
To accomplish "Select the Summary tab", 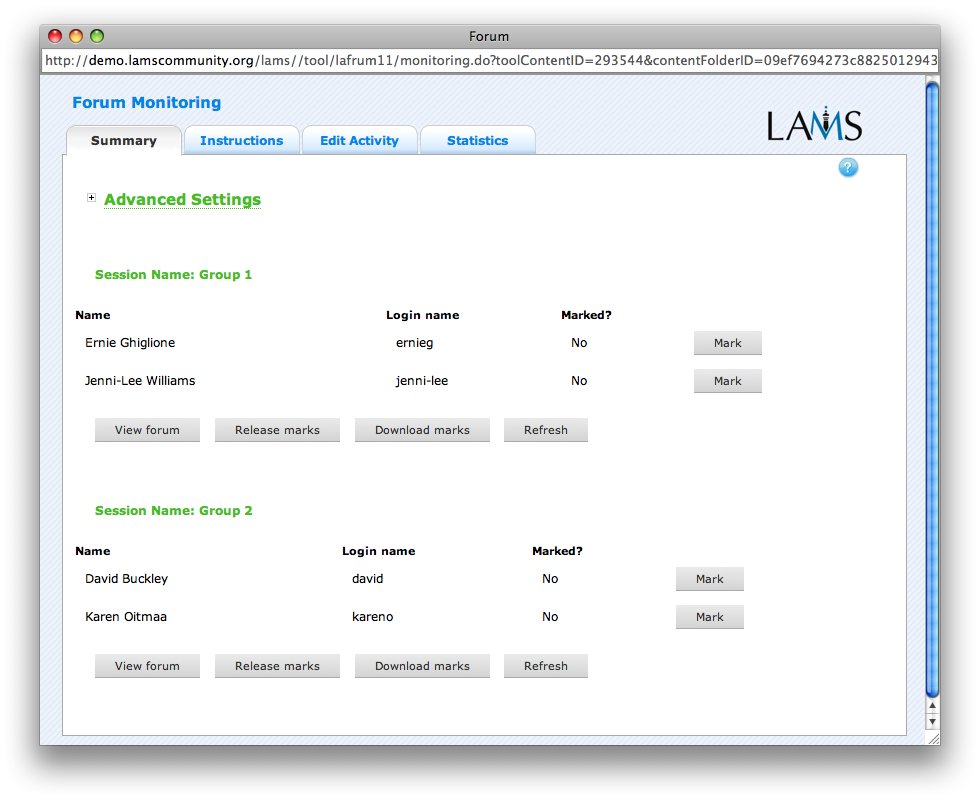I will pyautogui.click(x=124, y=141).
